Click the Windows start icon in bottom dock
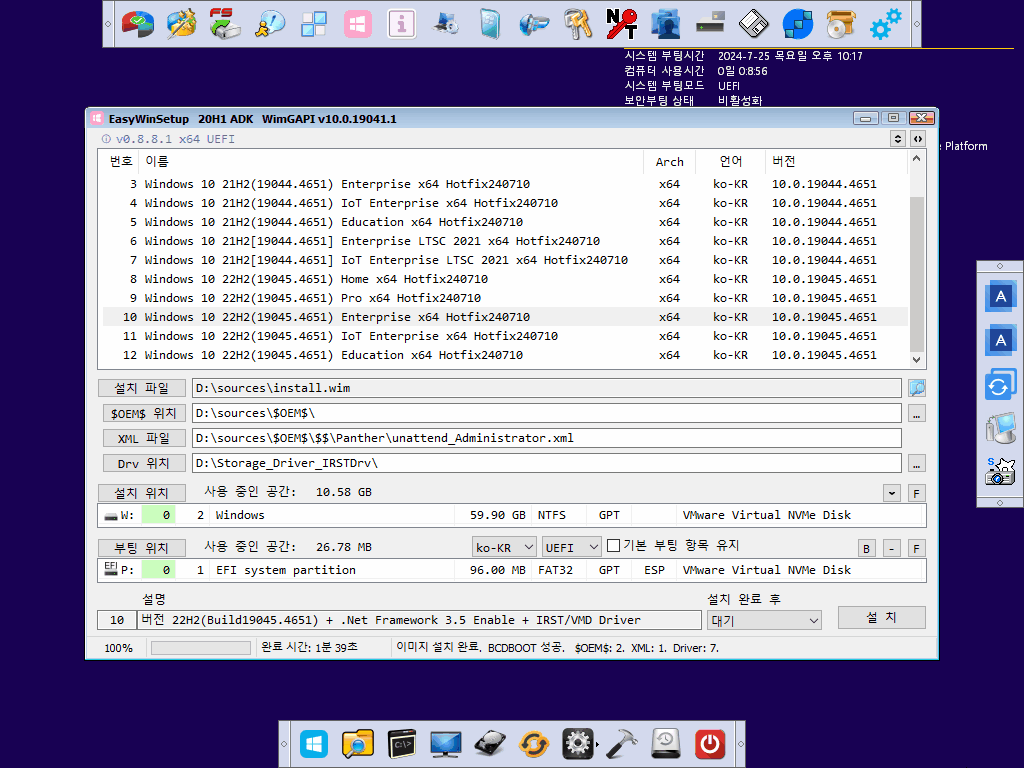Image resolution: width=1024 pixels, height=768 pixels. [313, 744]
